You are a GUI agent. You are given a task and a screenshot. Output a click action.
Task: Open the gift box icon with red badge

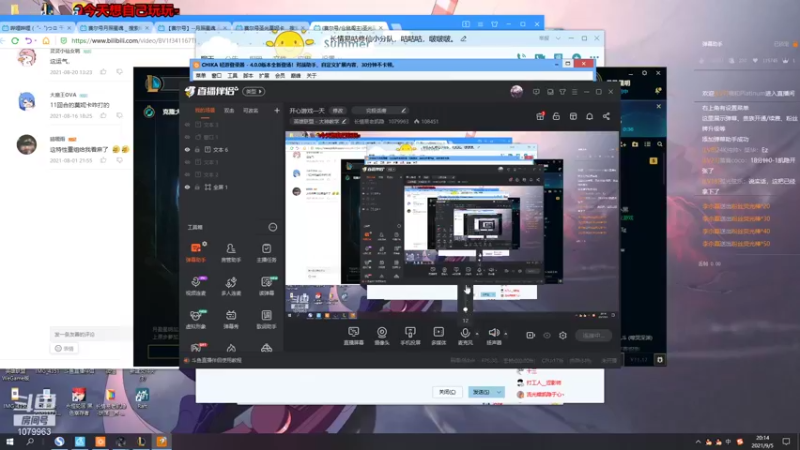click(540, 116)
